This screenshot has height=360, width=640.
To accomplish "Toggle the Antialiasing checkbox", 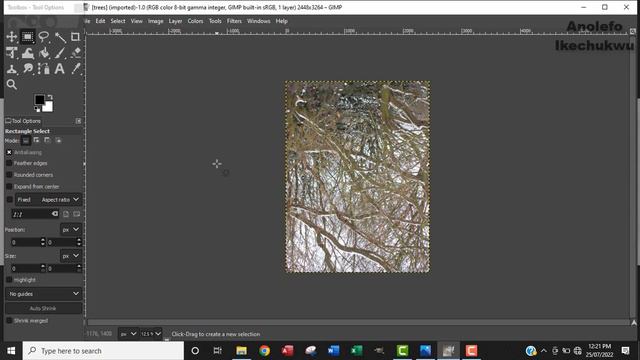I will click(9, 152).
